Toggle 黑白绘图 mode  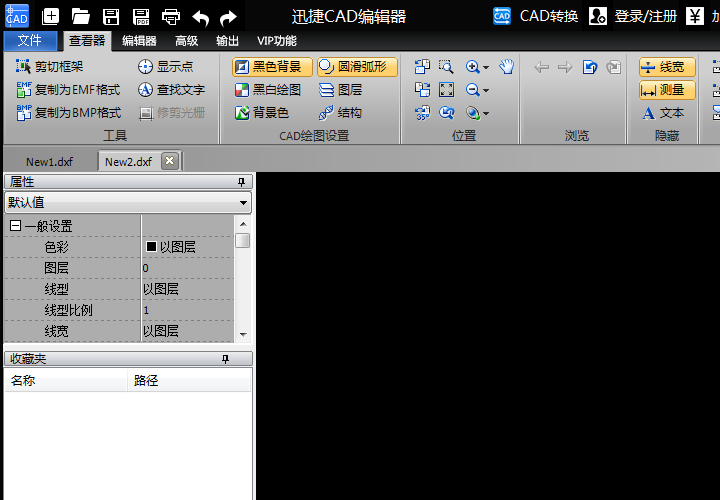click(268, 90)
